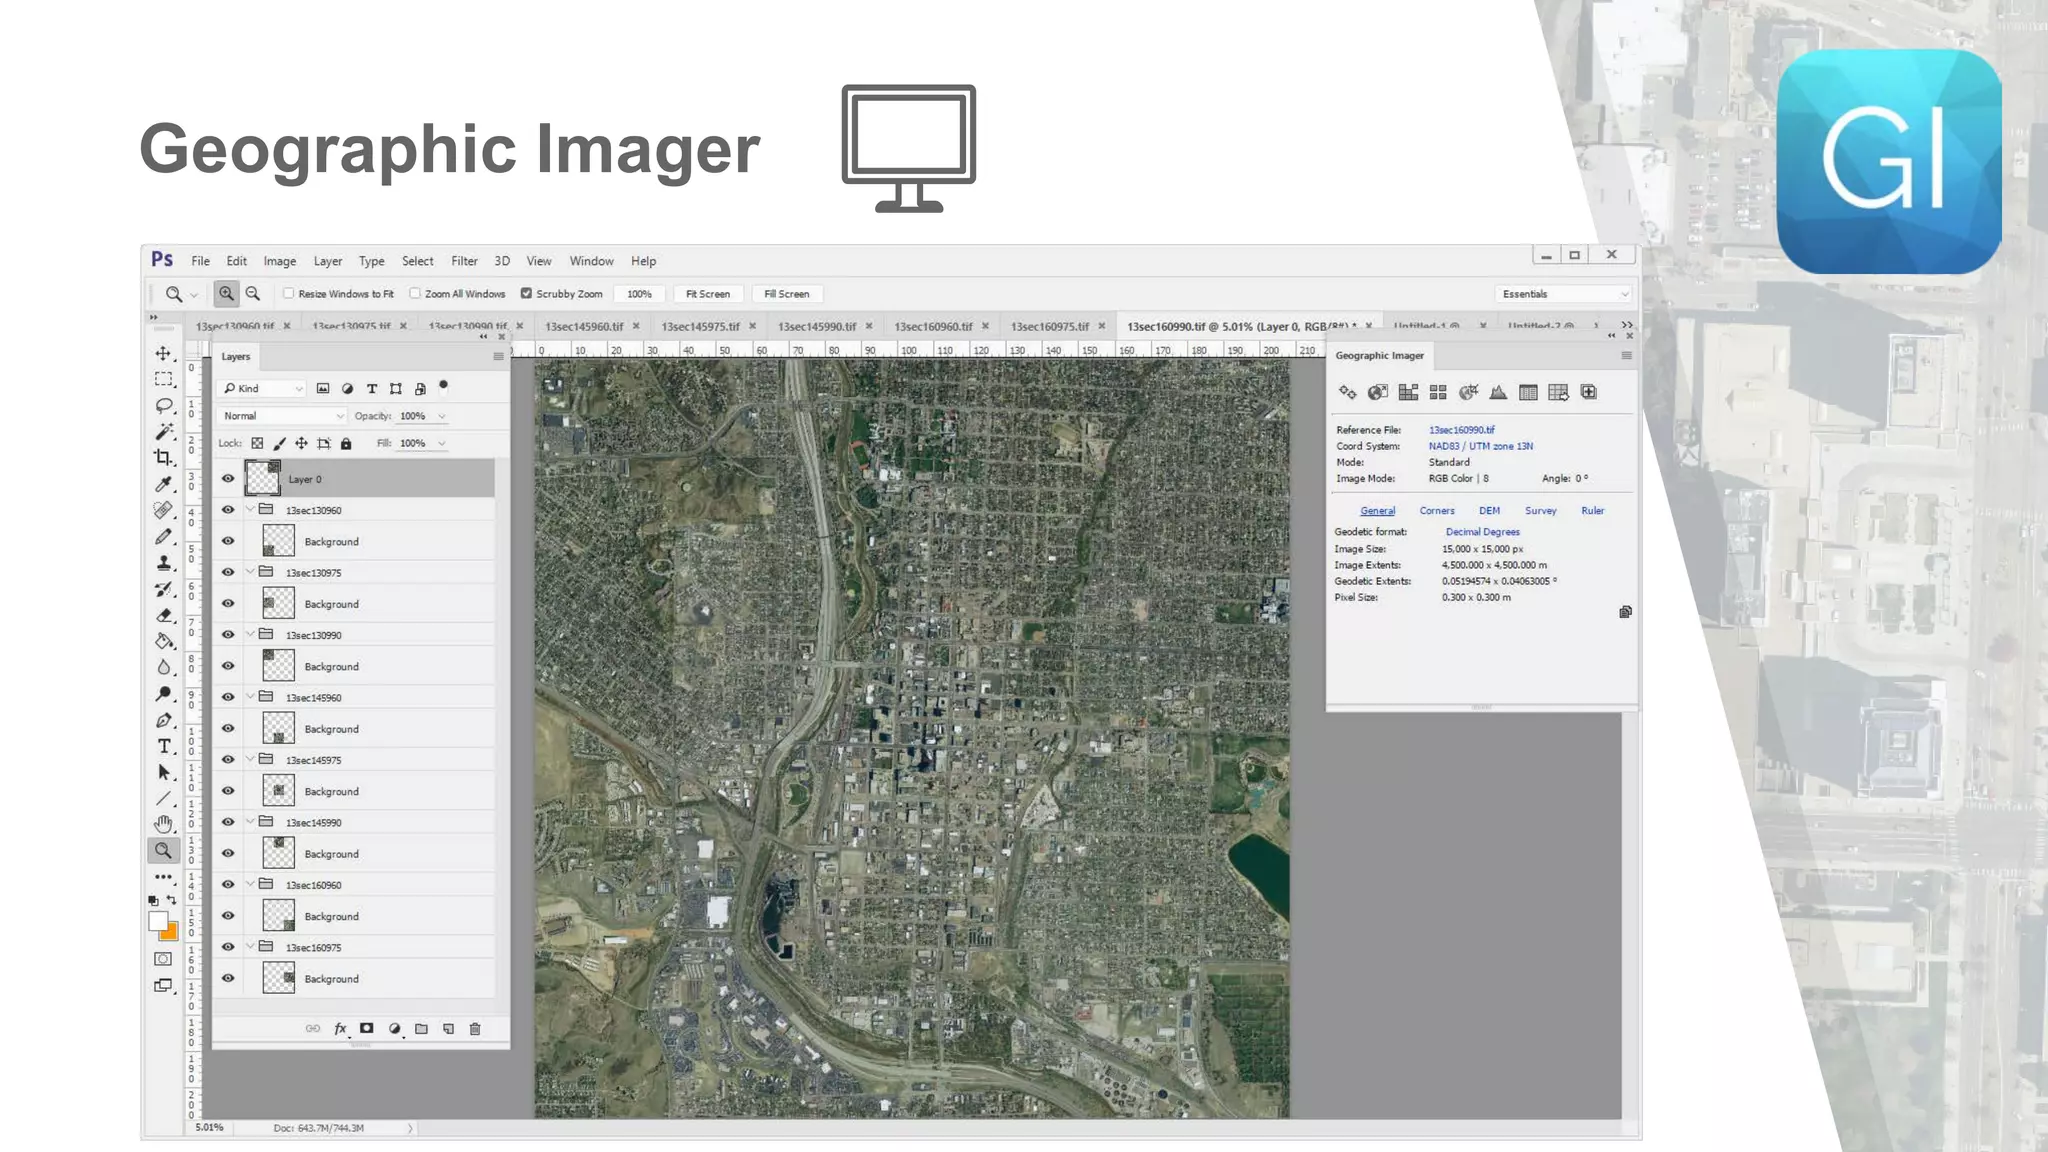Open the Opacity dropdown arrow

point(442,416)
